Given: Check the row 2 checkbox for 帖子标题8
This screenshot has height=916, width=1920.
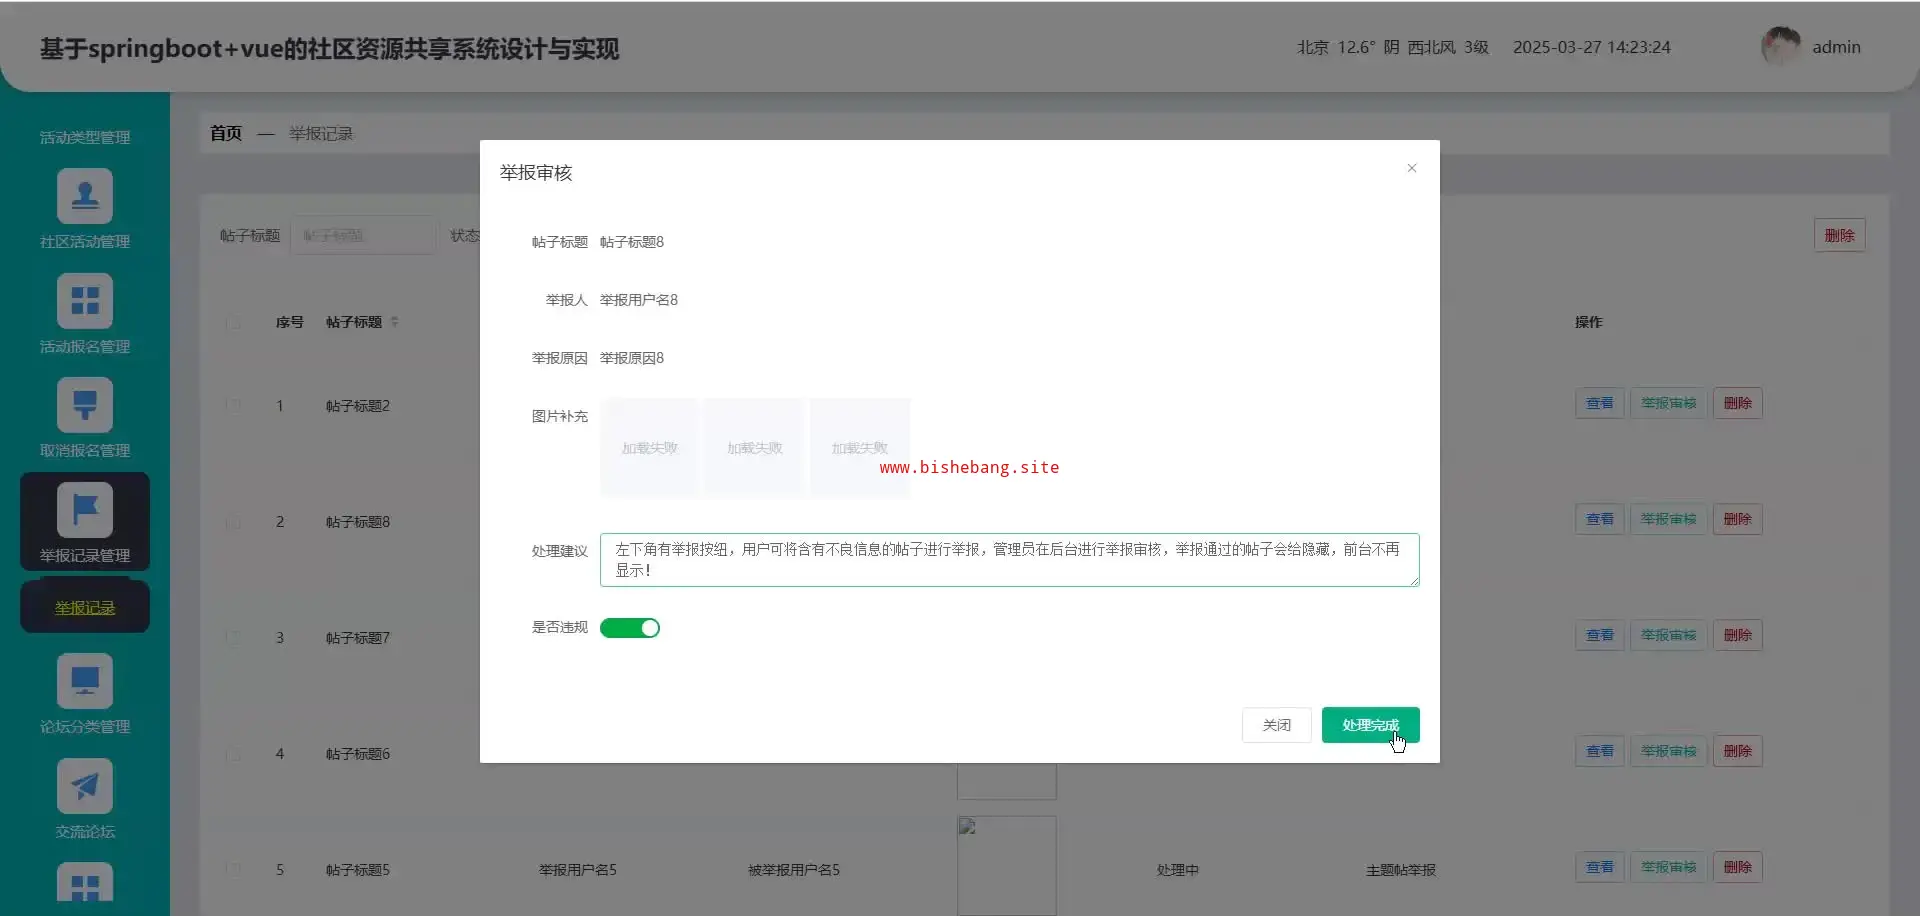Looking at the screenshot, I should pyautogui.click(x=233, y=522).
